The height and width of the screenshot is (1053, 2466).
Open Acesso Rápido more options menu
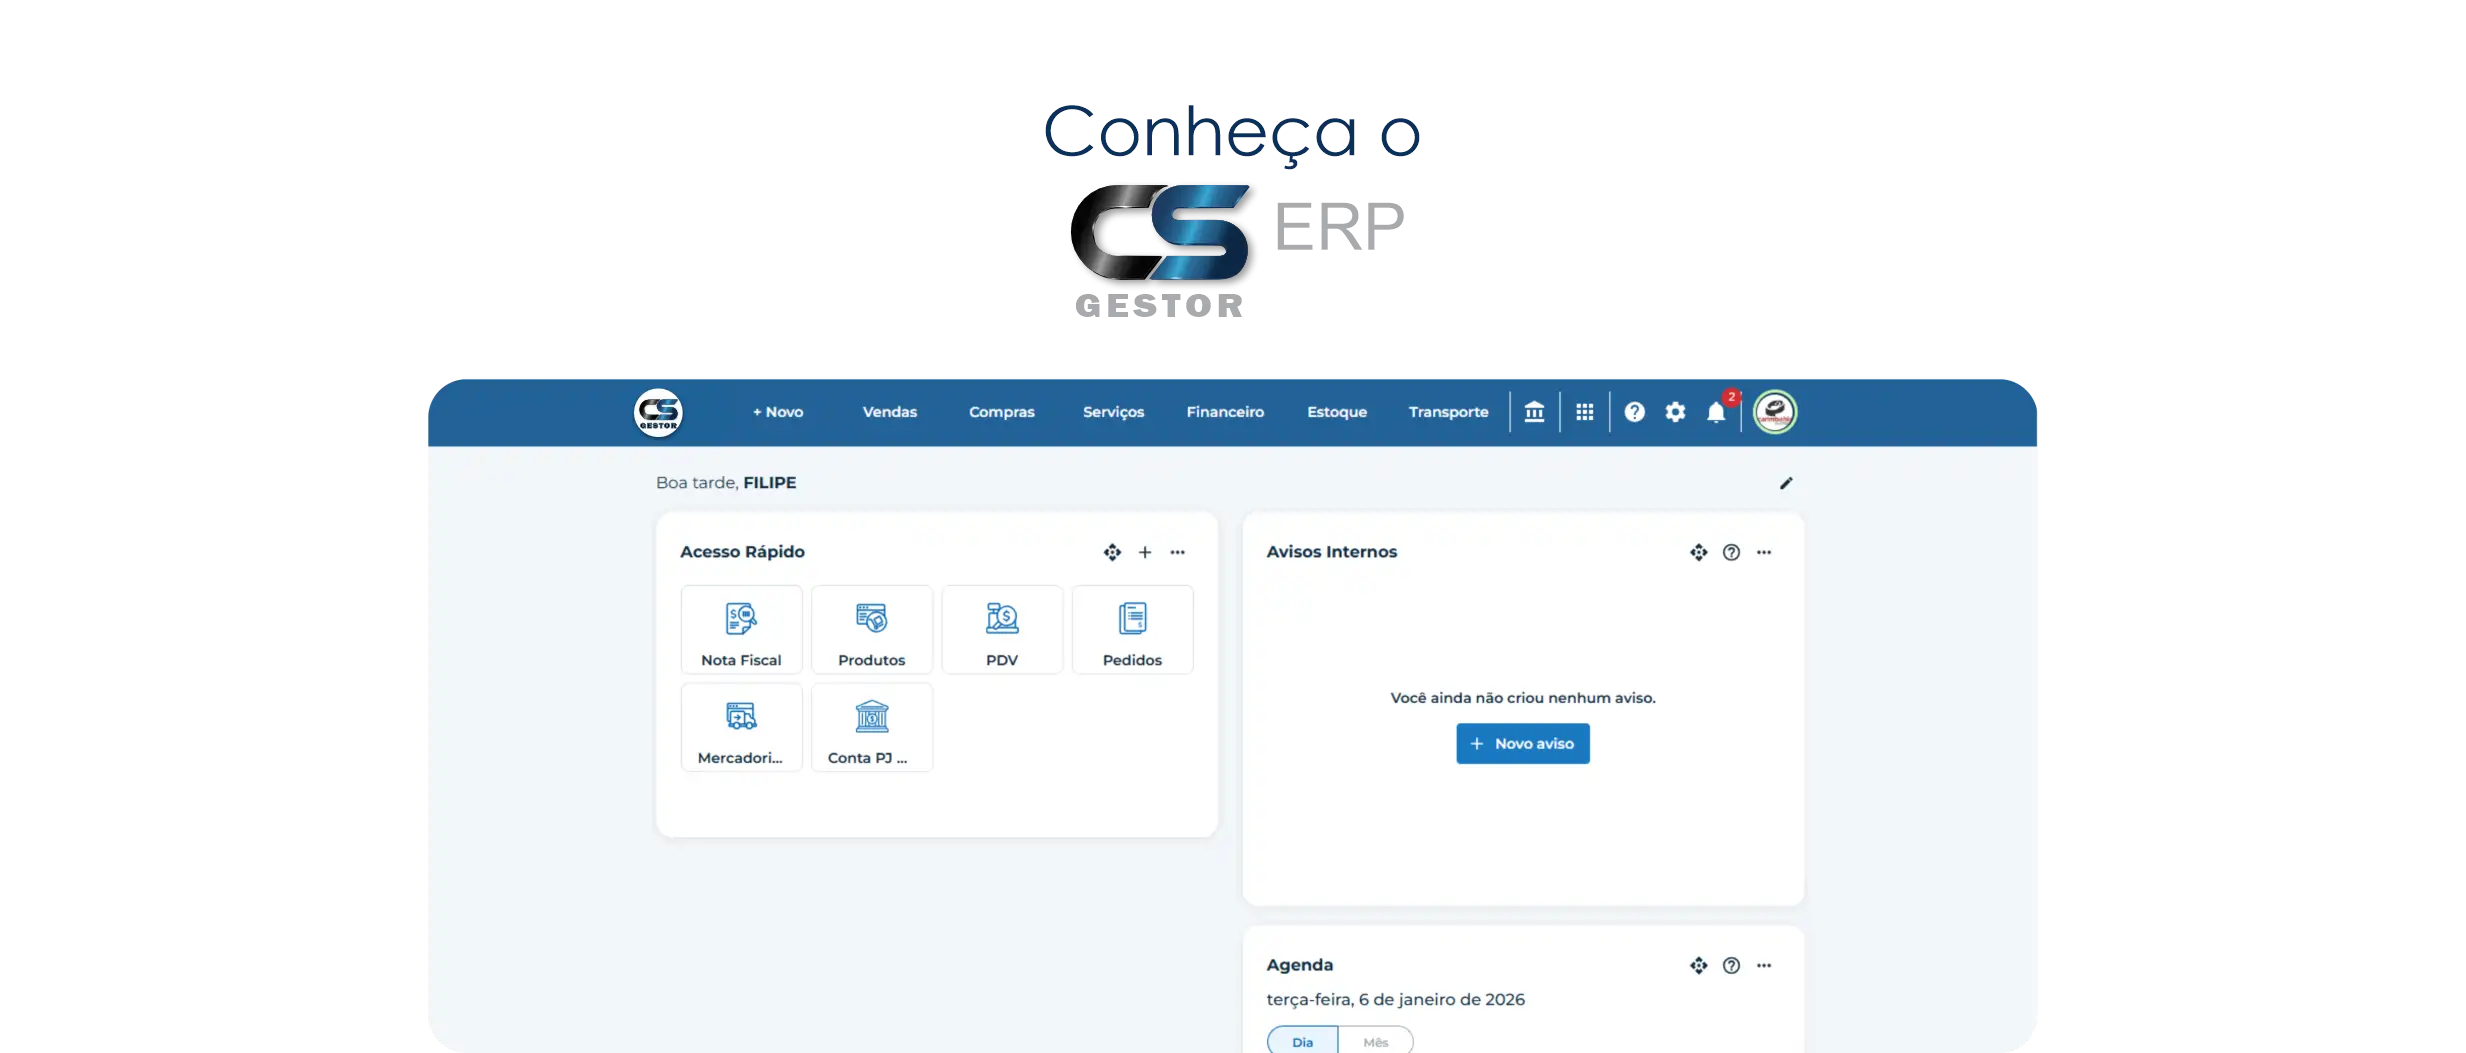point(1178,552)
